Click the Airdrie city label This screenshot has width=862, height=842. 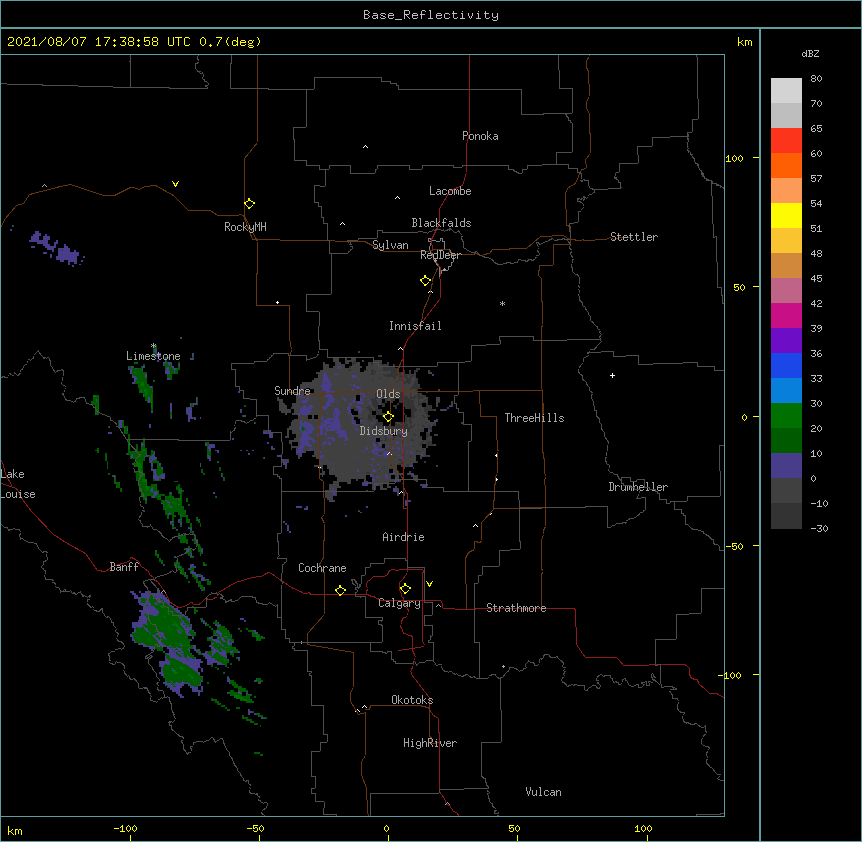403,537
